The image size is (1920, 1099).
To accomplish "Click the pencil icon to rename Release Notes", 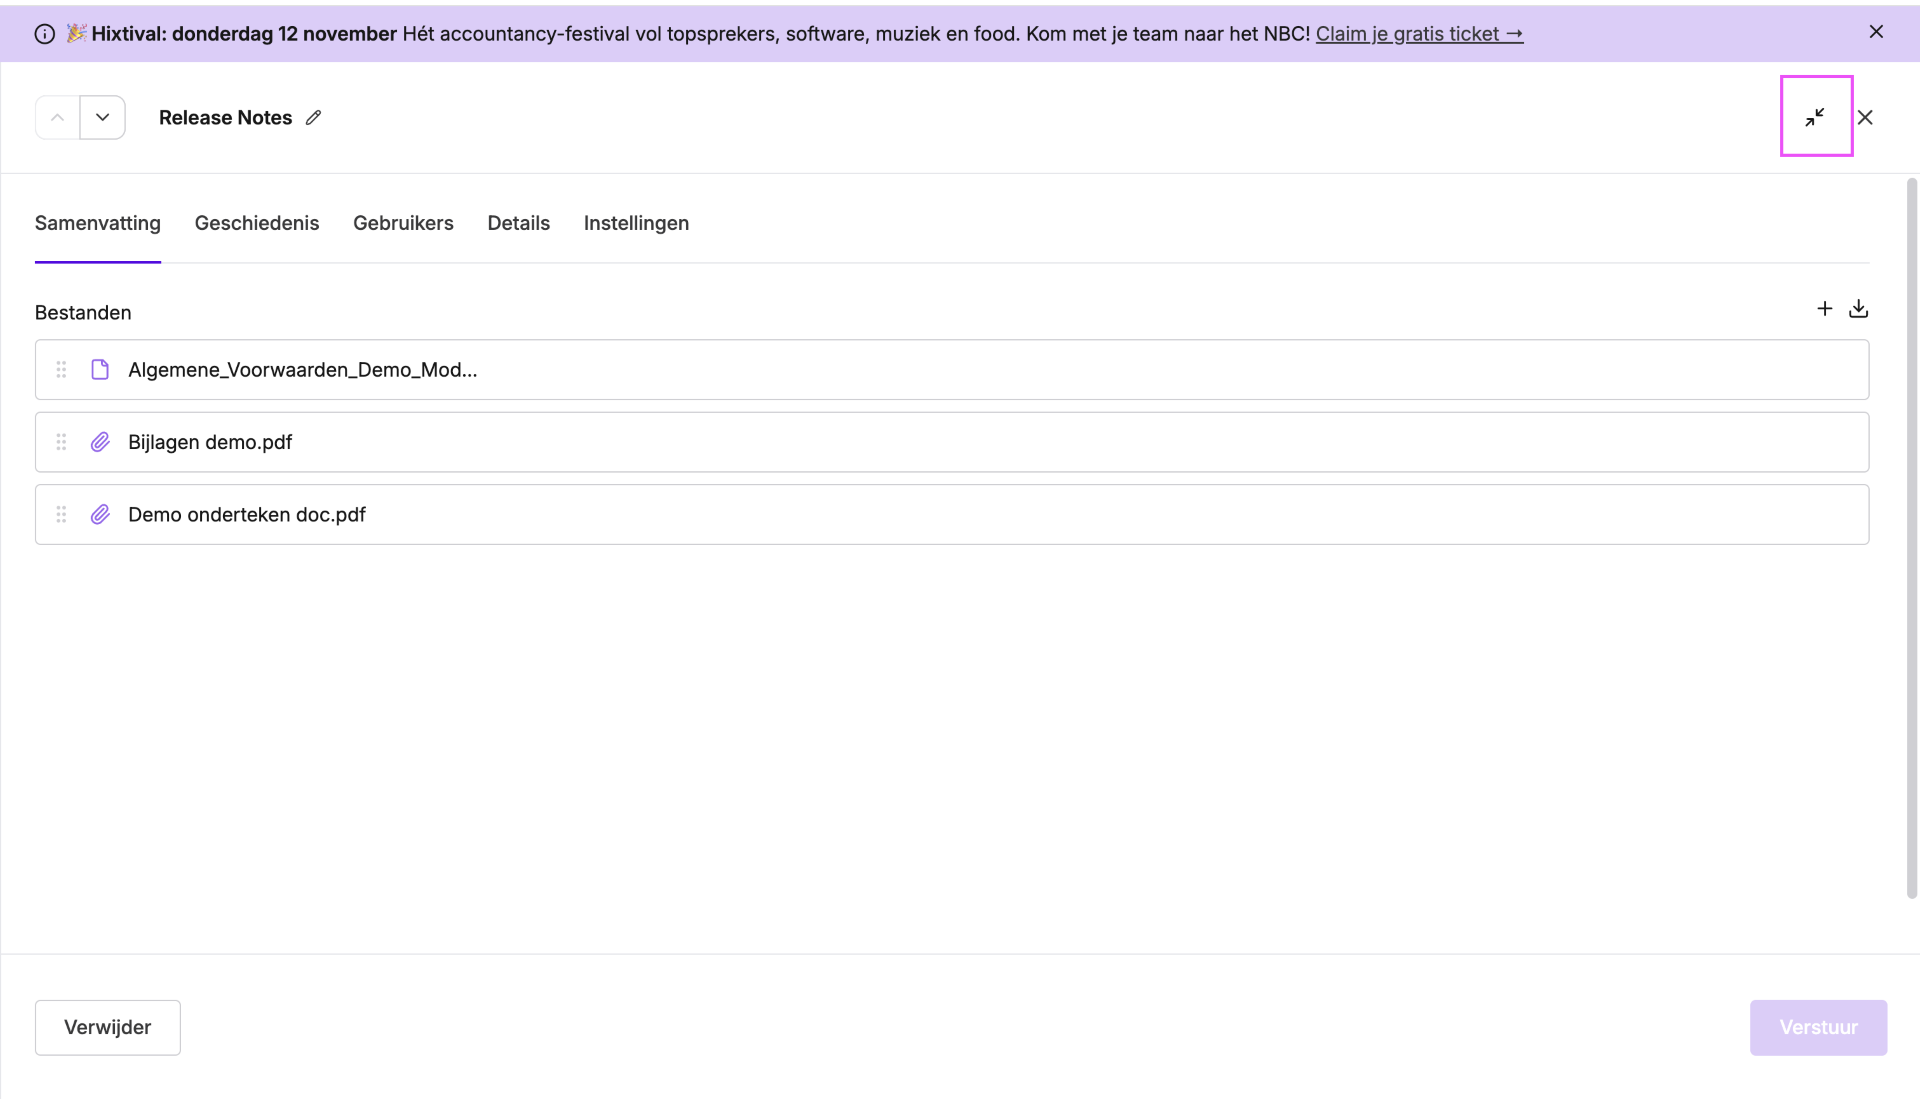I will pos(313,118).
